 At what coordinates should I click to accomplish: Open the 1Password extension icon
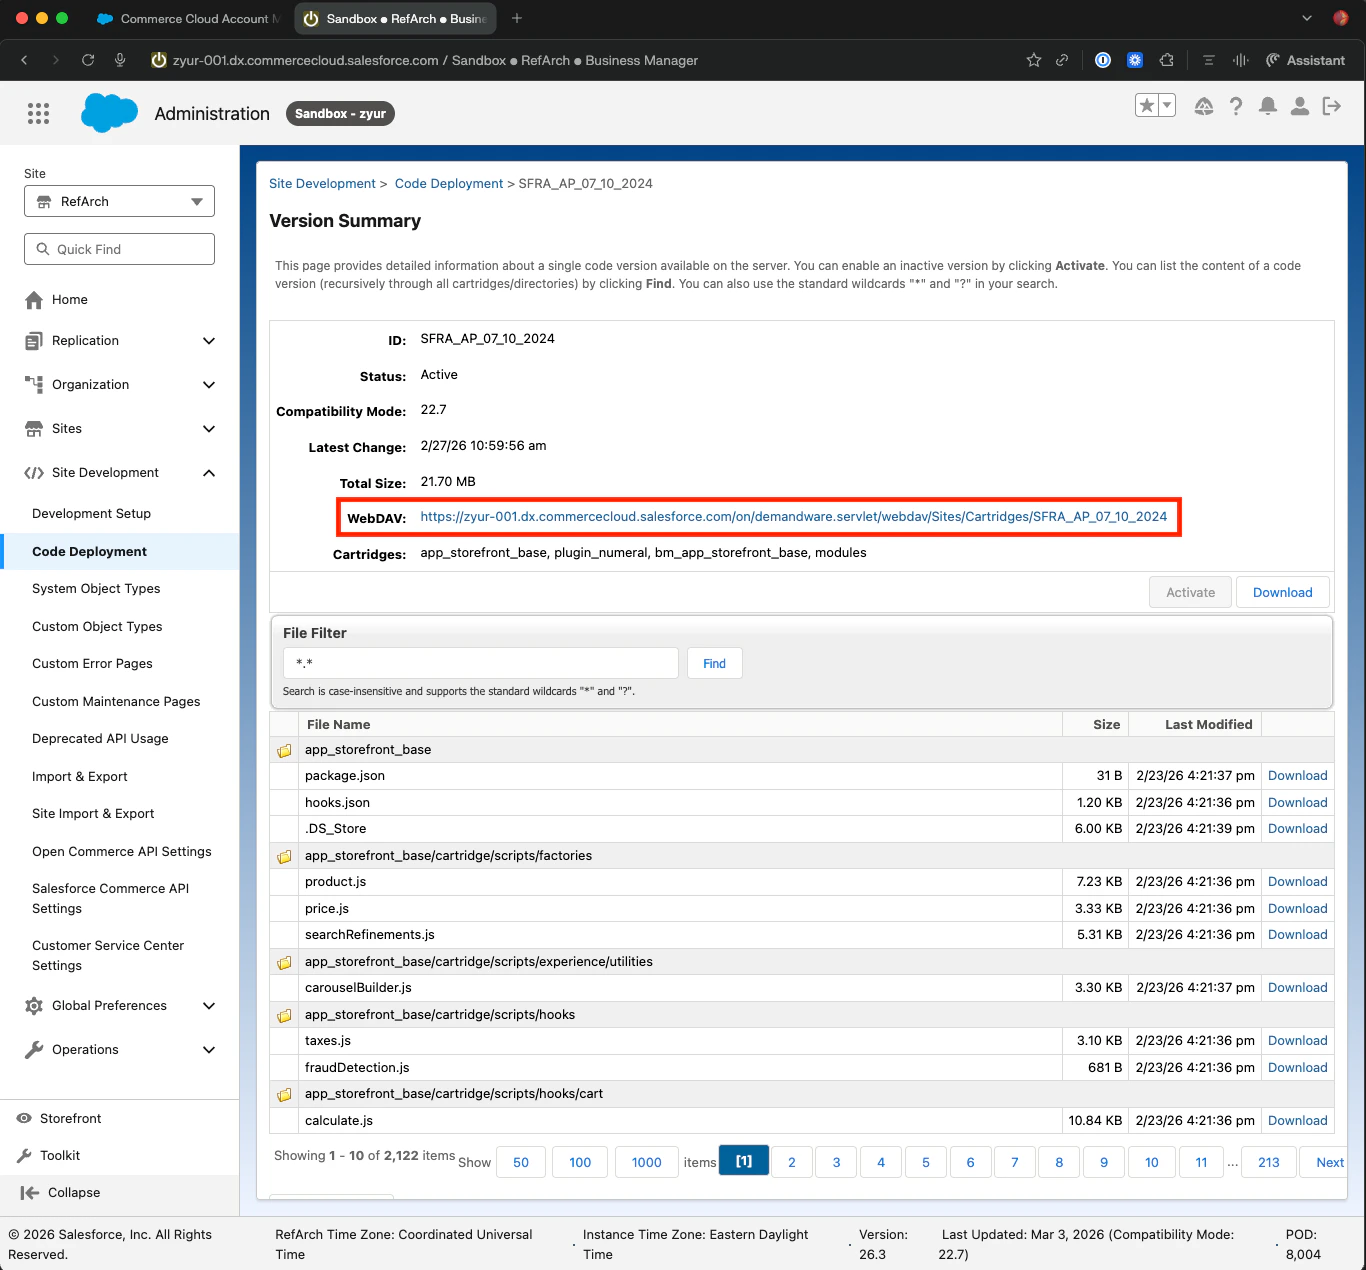[1103, 60]
